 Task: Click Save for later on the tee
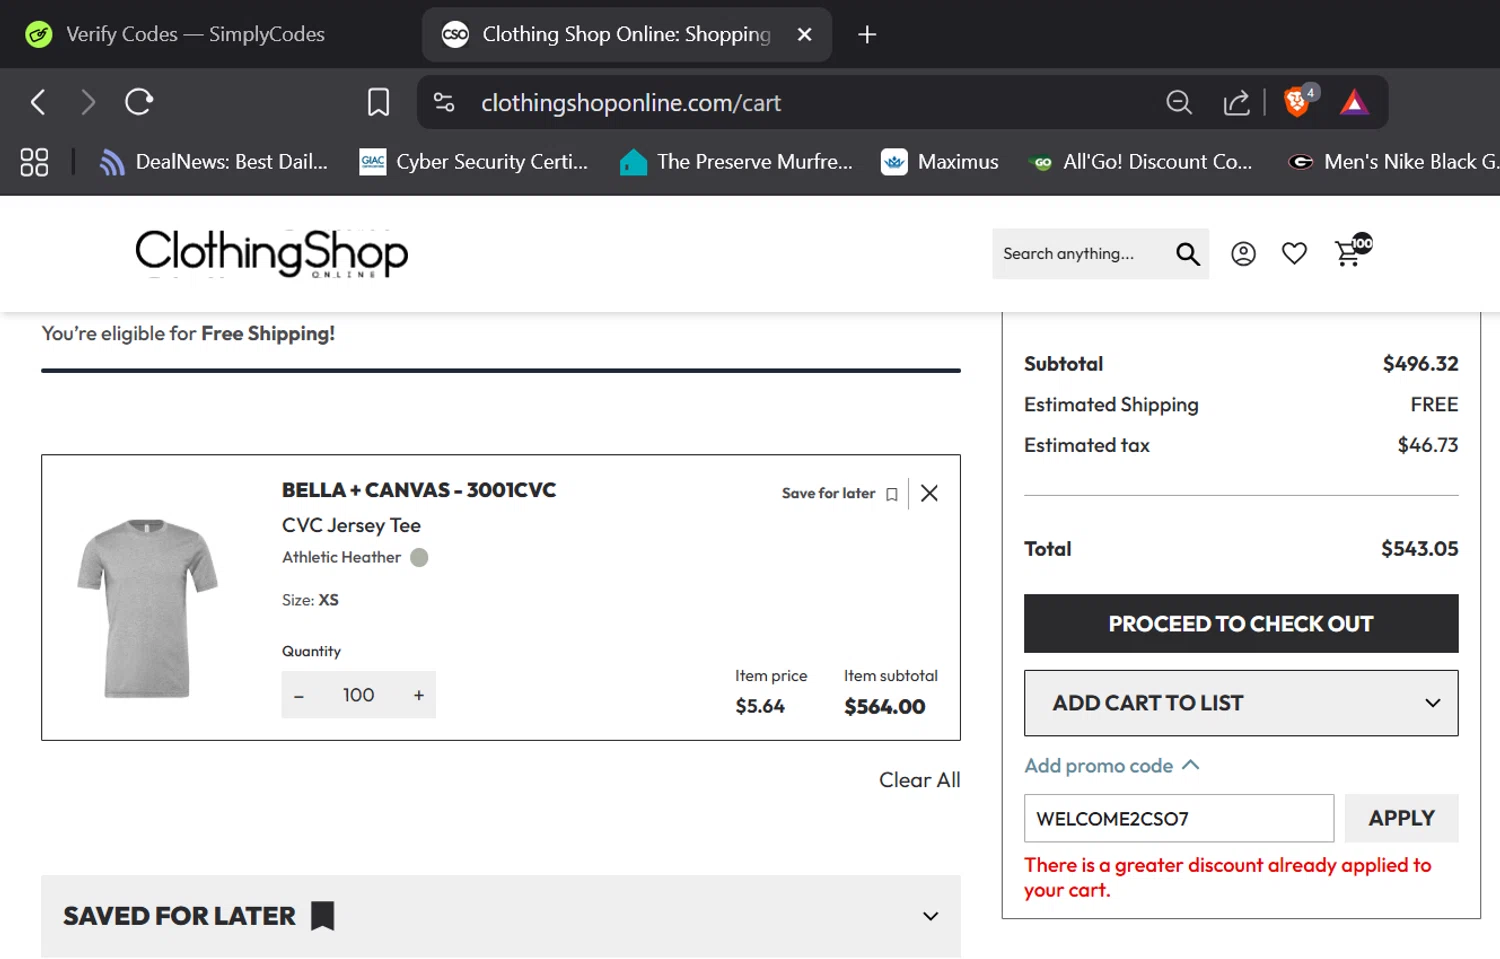(x=840, y=493)
